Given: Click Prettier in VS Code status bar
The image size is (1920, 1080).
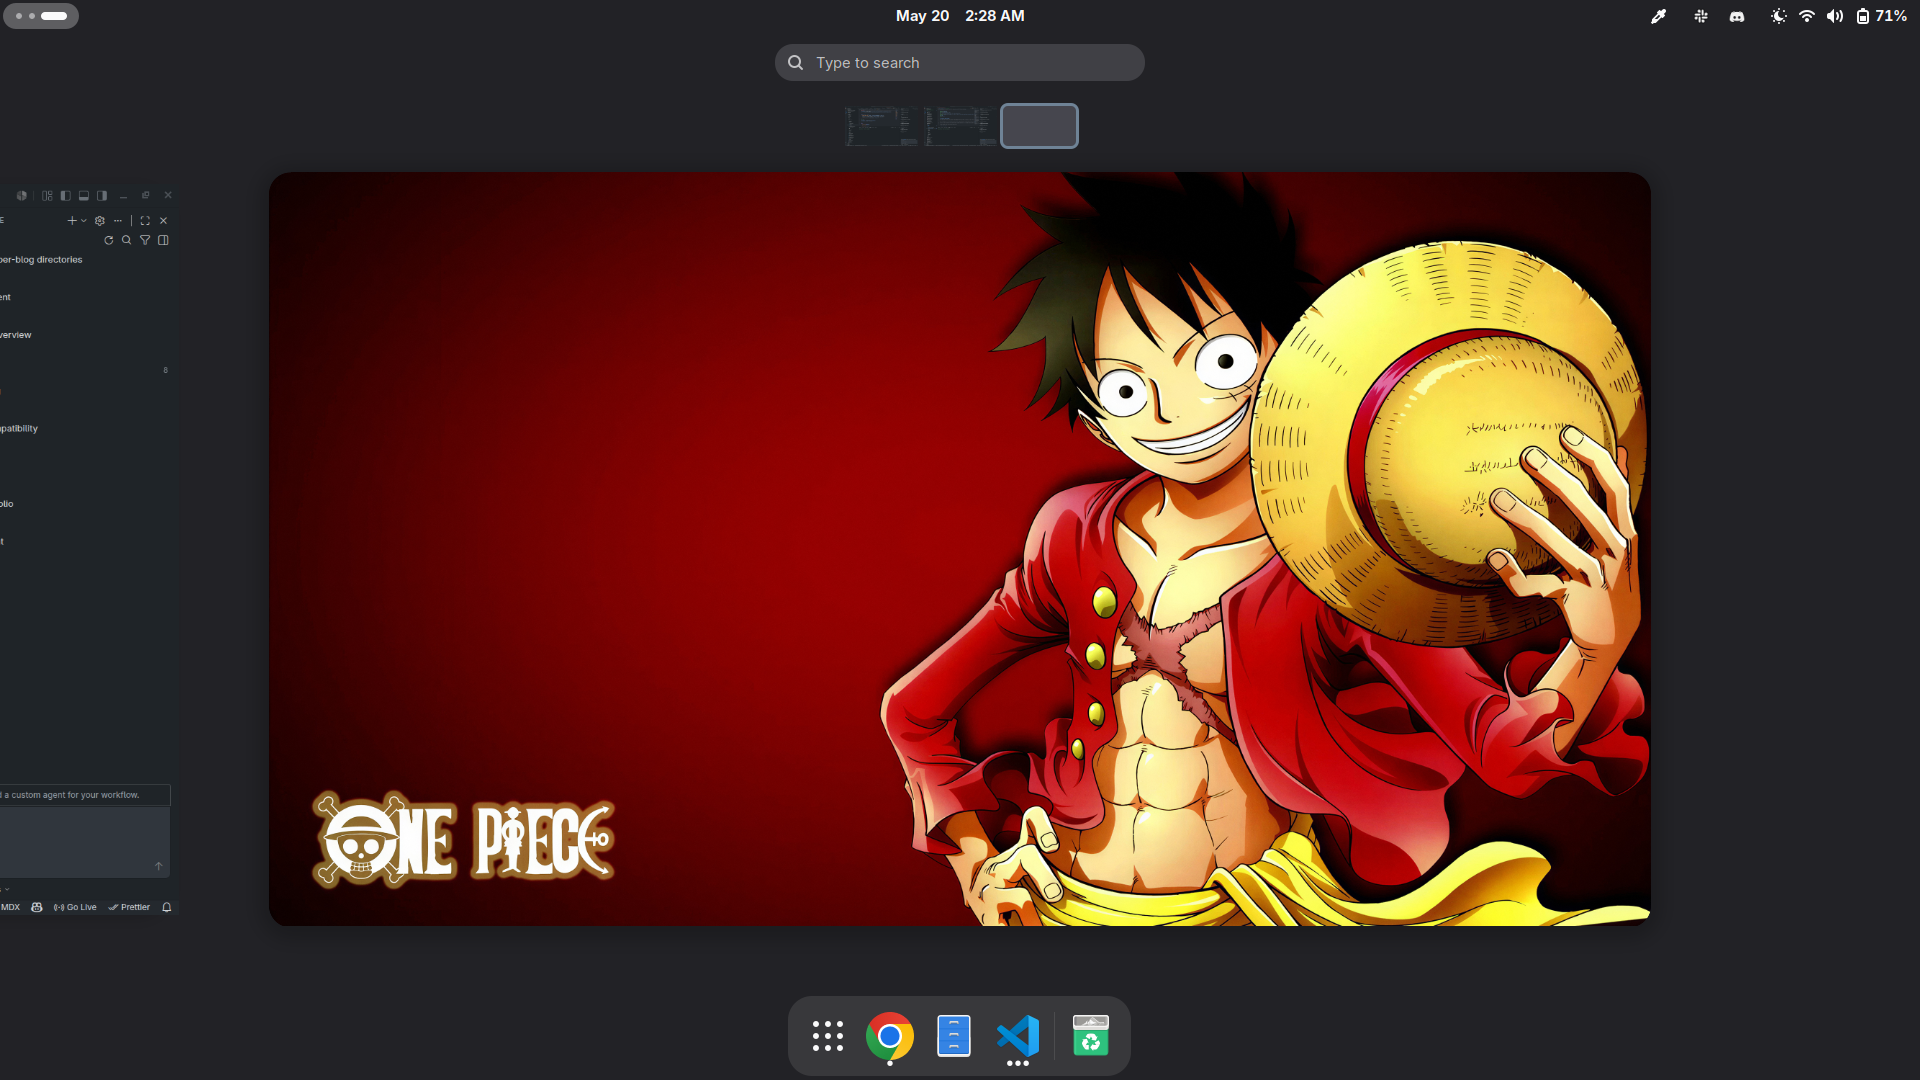Looking at the screenshot, I should coord(129,907).
